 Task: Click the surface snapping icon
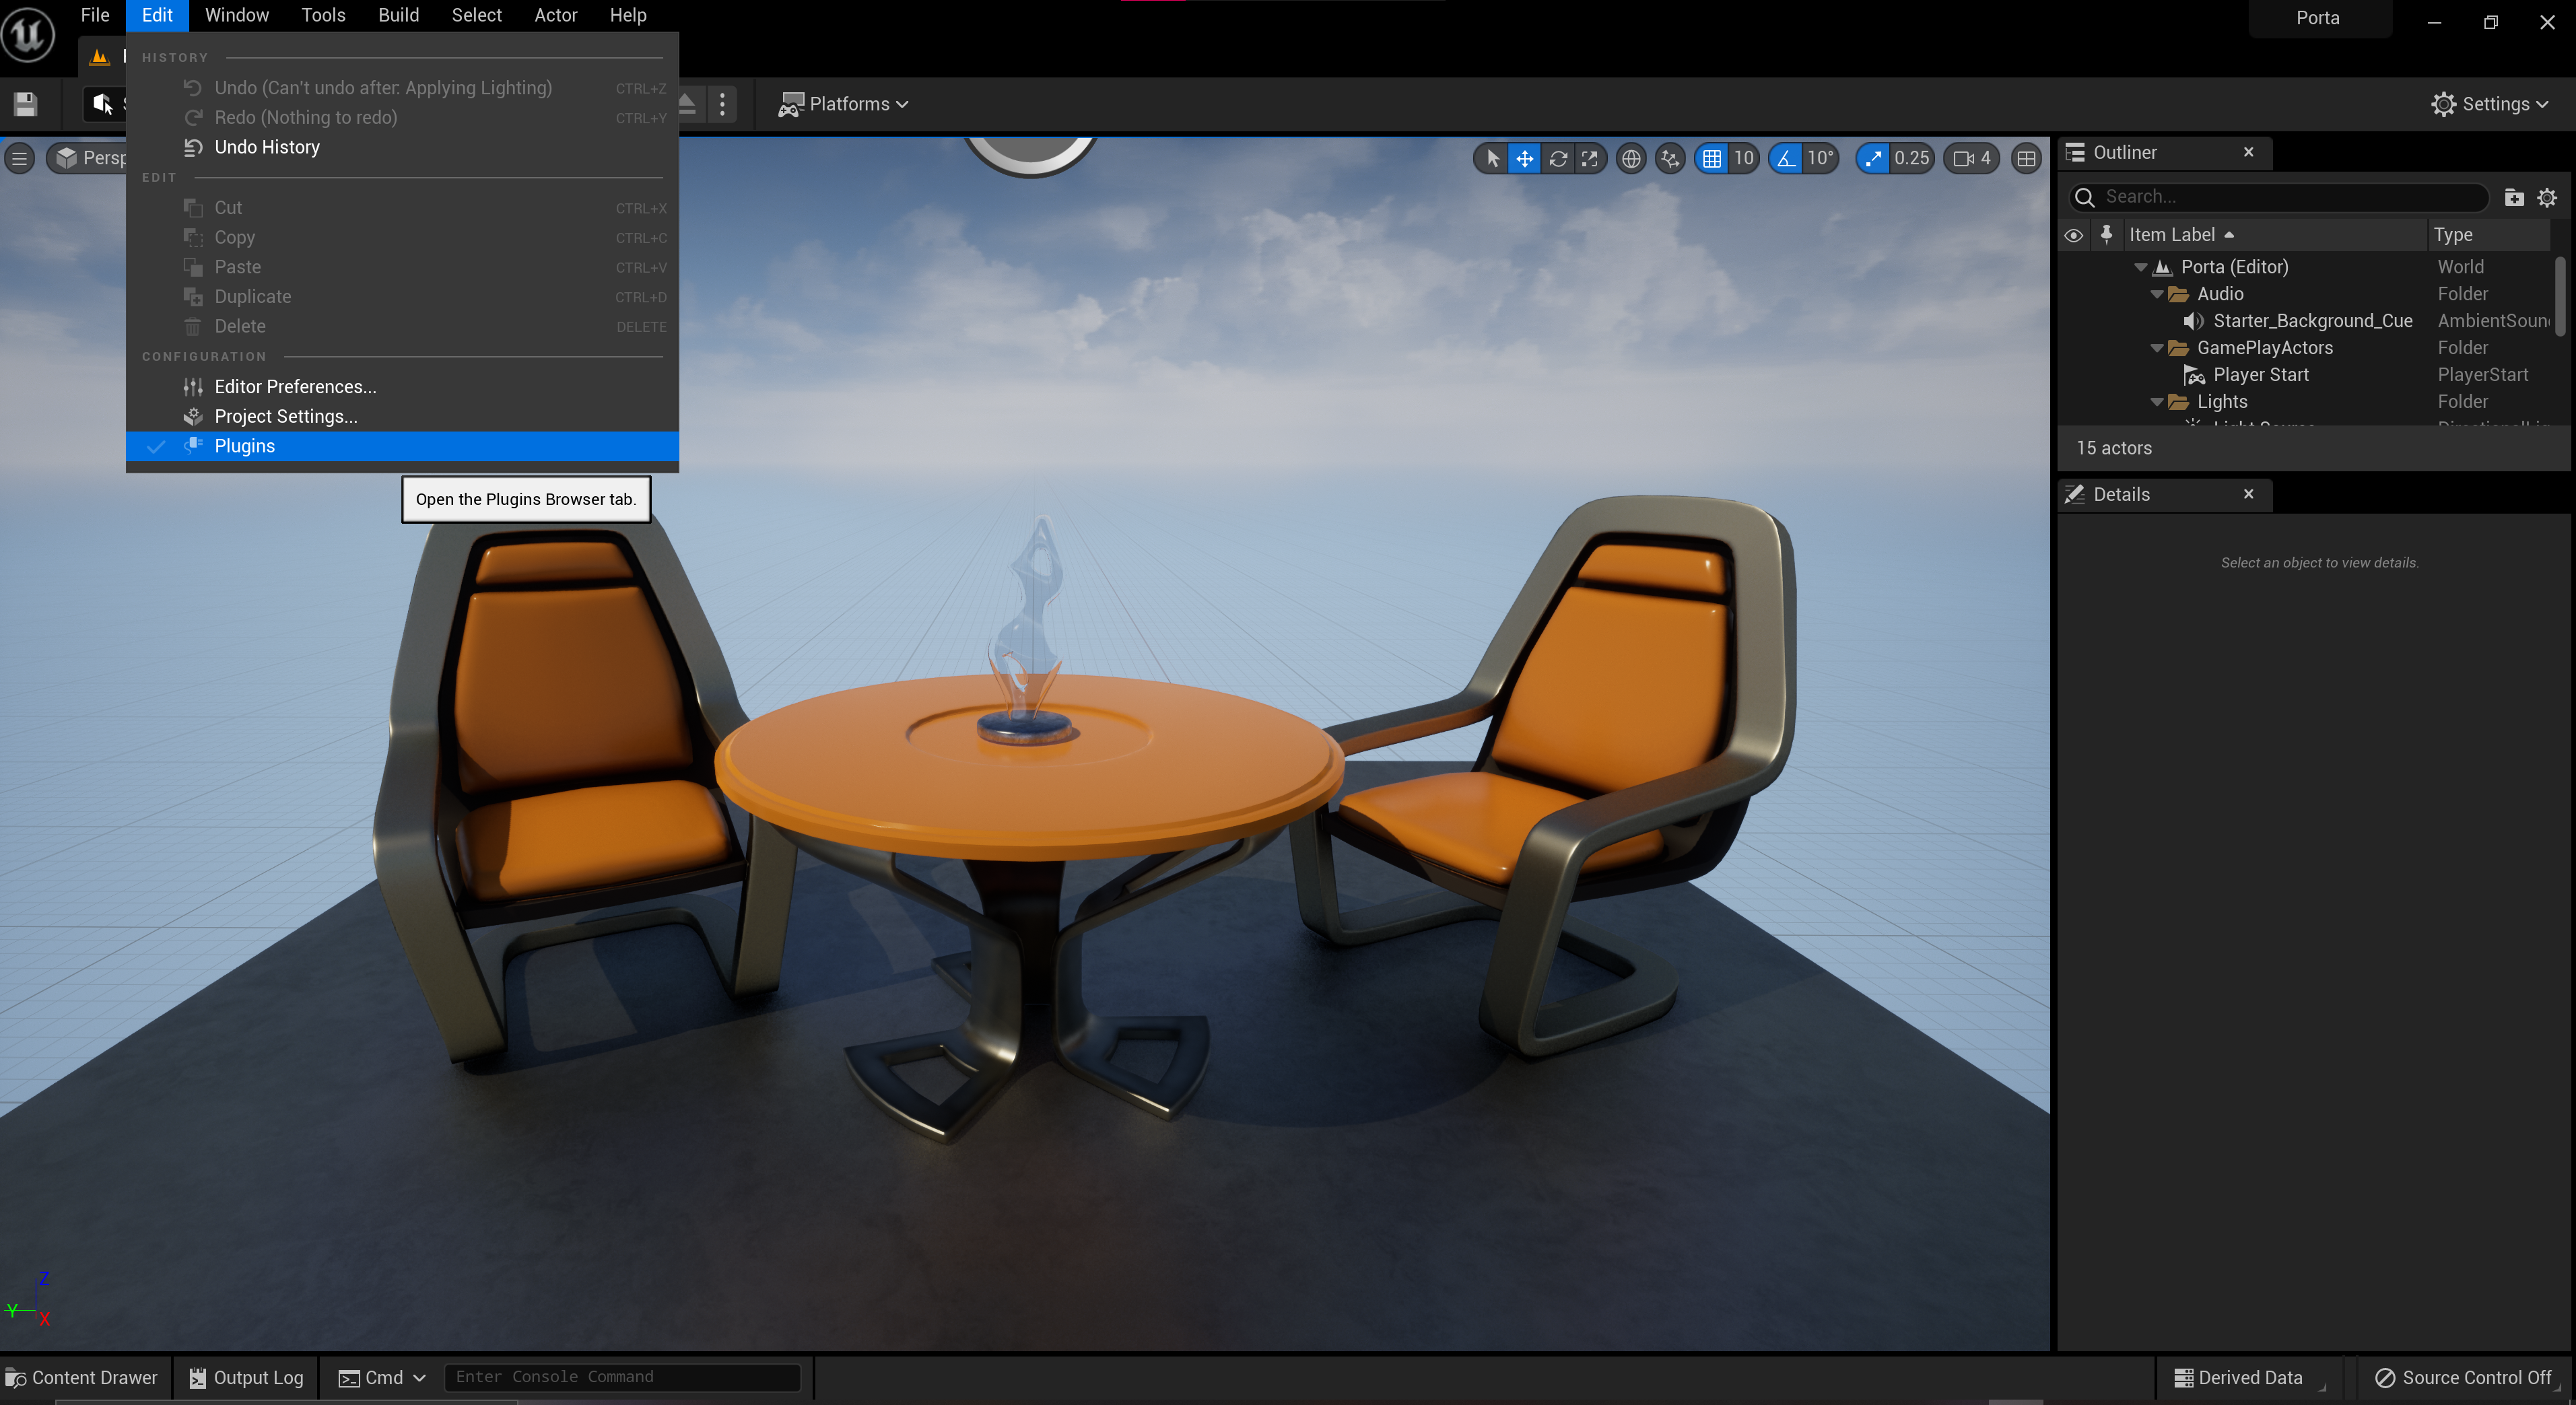[1670, 158]
